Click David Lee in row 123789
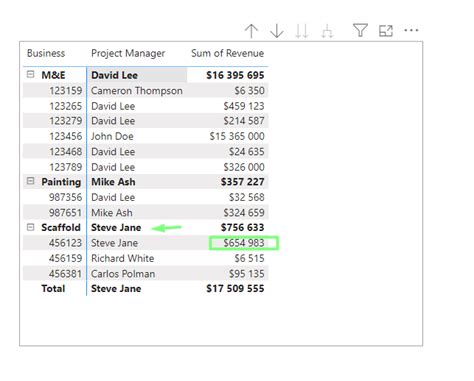This screenshot has width=474, height=381. click(x=113, y=167)
